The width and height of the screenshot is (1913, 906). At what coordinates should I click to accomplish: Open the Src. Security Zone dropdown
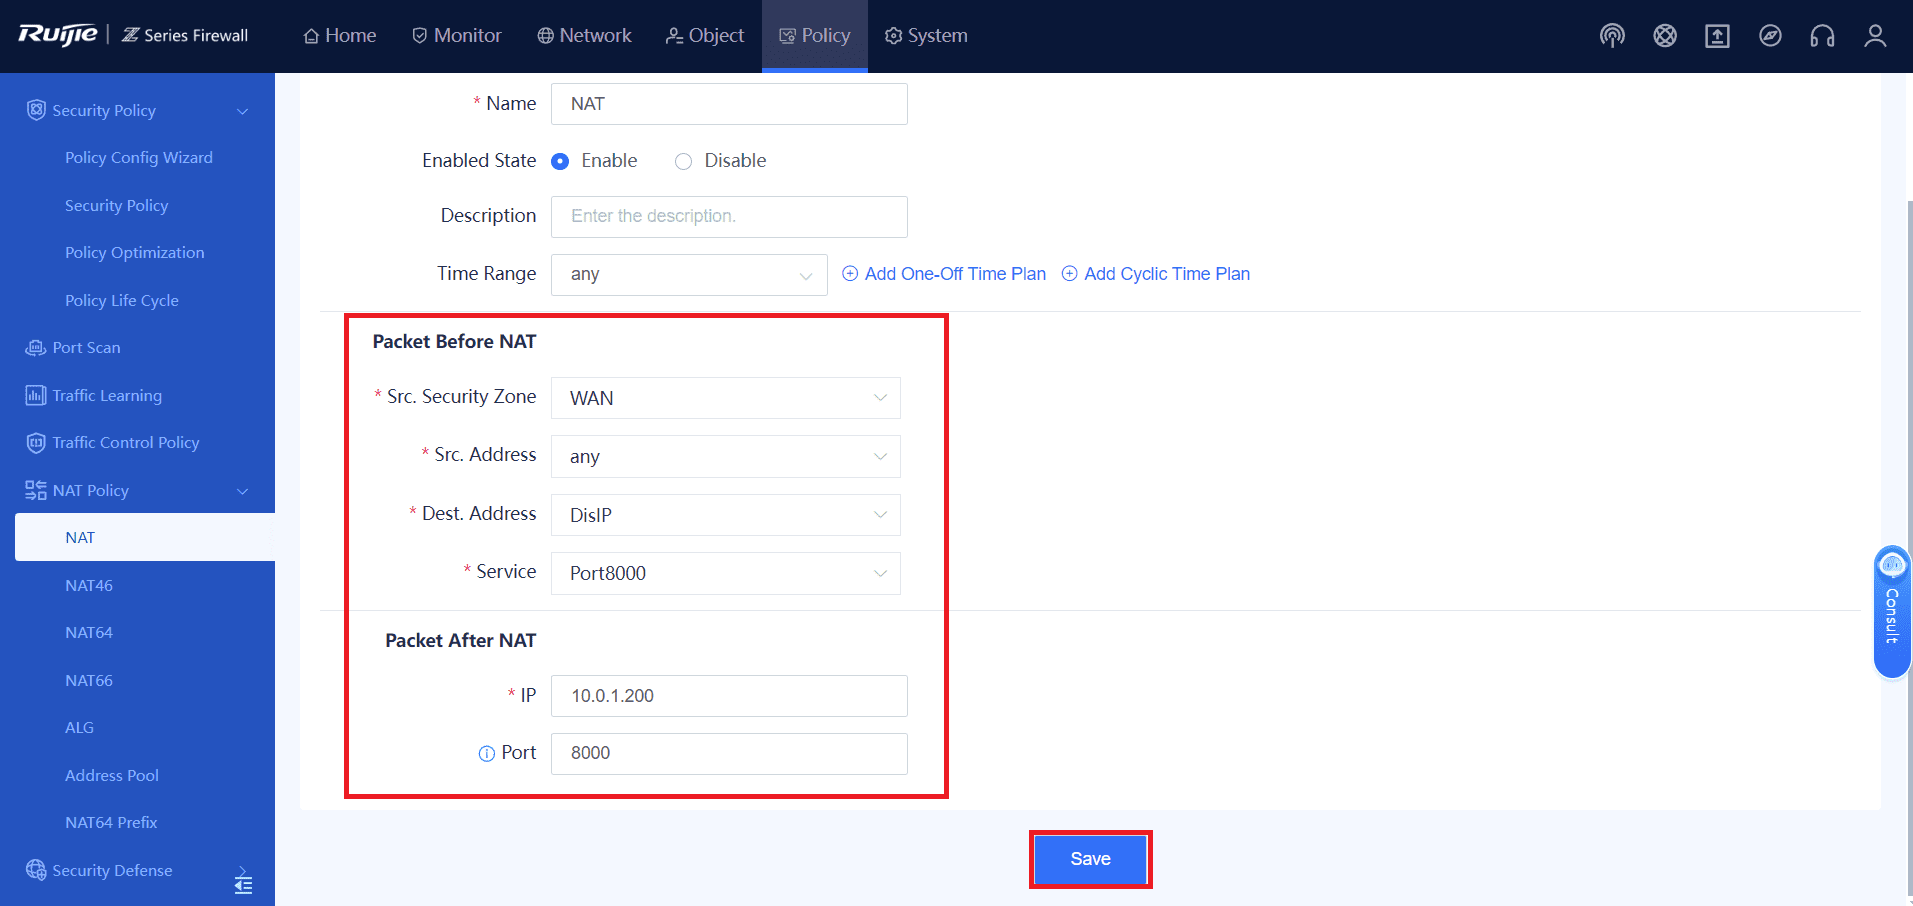pos(726,398)
